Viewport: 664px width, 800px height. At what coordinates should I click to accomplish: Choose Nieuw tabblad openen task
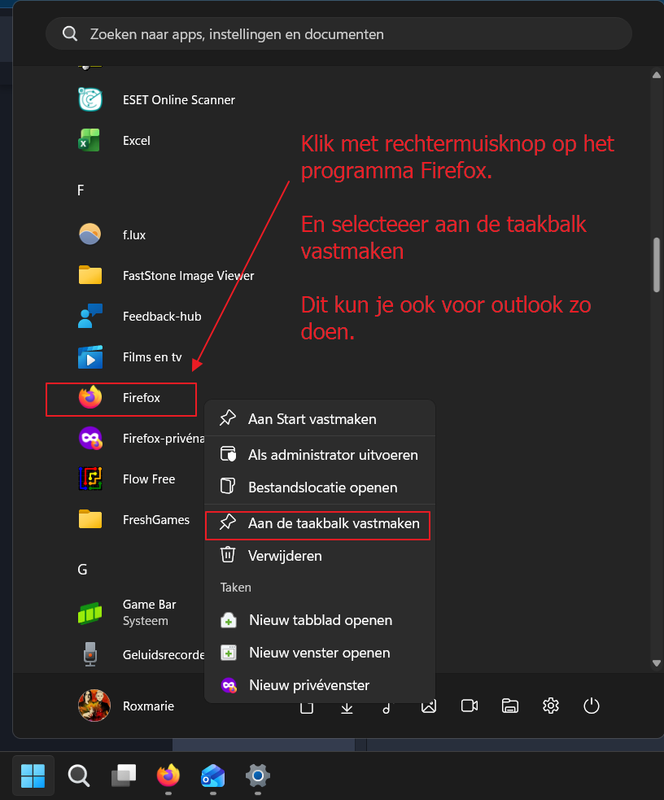pos(319,620)
